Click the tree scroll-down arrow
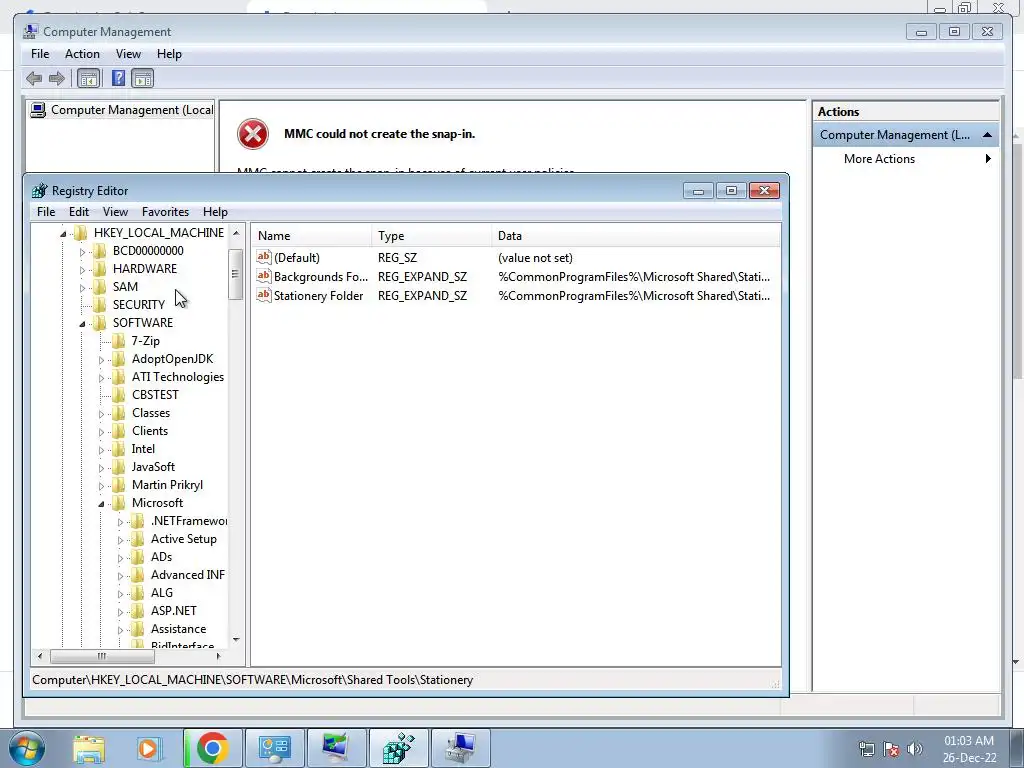The height and width of the screenshot is (768, 1024). (236, 640)
